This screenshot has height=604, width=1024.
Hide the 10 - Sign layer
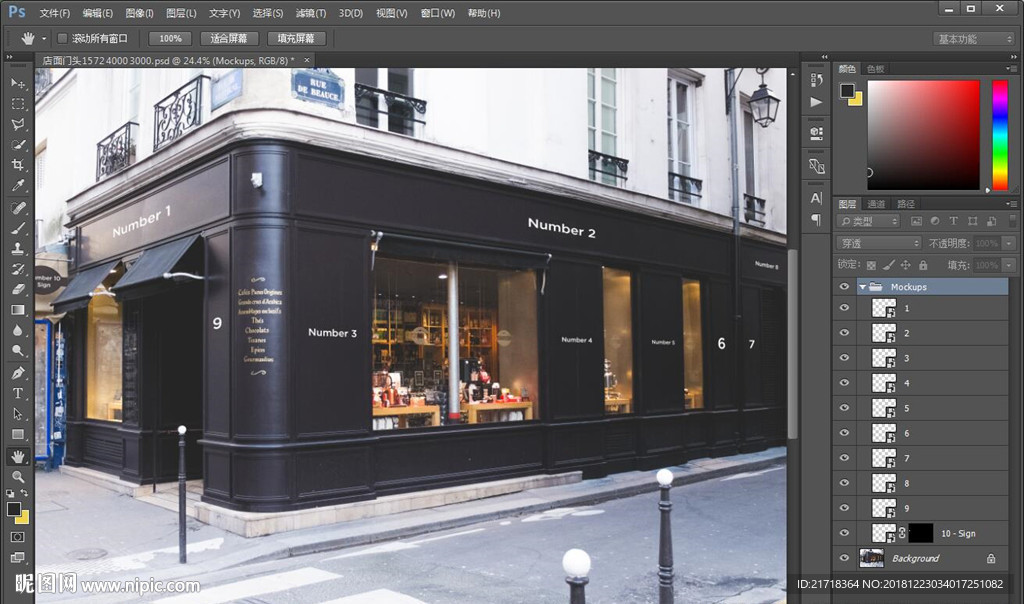pyautogui.click(x=844, y=533)
